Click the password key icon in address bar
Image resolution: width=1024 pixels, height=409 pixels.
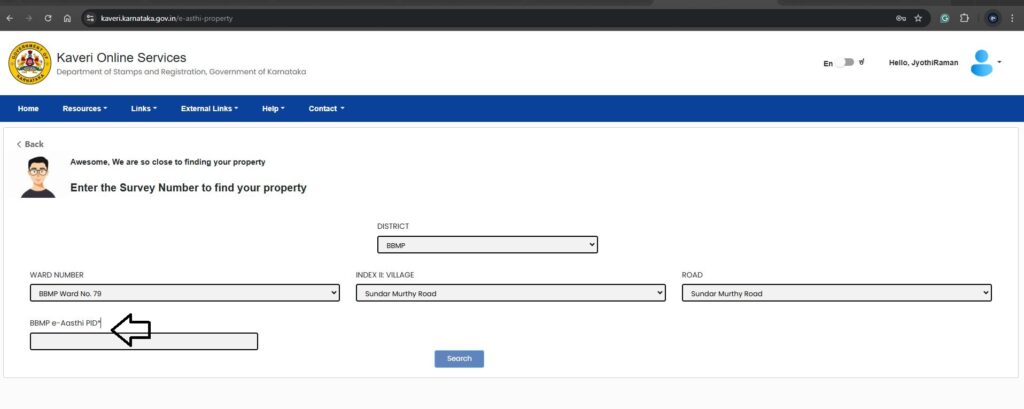pos(900,18)
